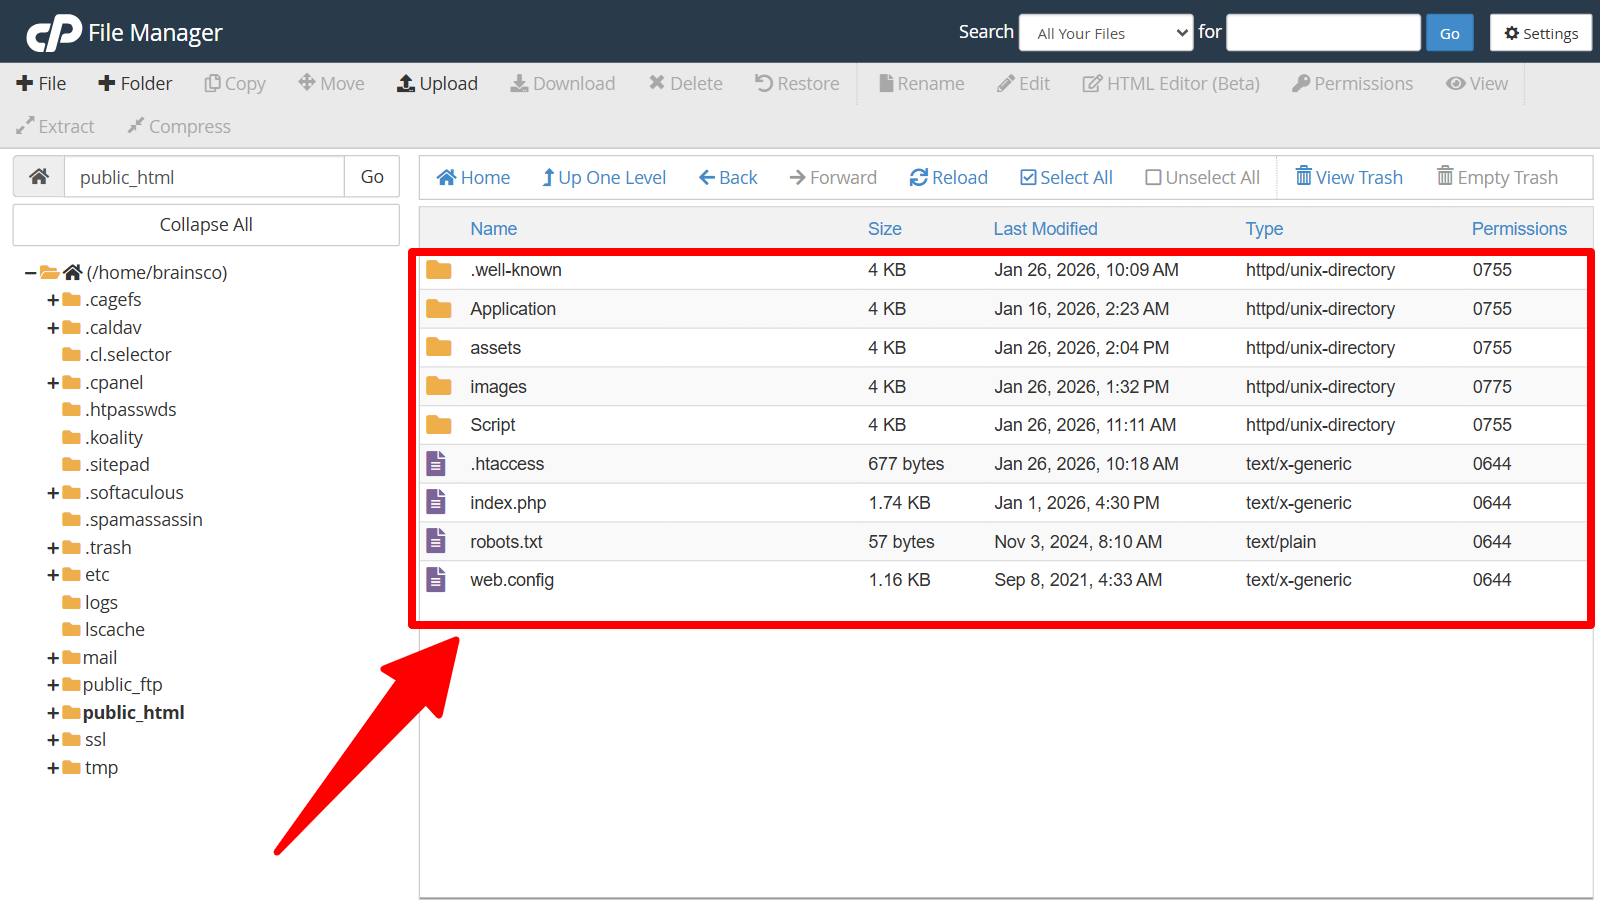1600x900 pixels.
Task: Click the Extract toolbar item
Action: tap(55, 127)
